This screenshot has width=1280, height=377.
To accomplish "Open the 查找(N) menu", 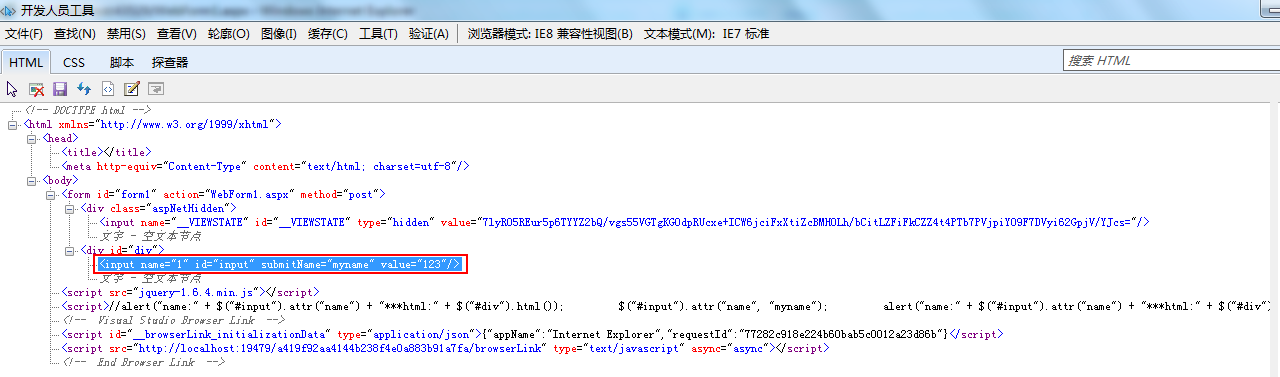I will (x=75, y=34).
